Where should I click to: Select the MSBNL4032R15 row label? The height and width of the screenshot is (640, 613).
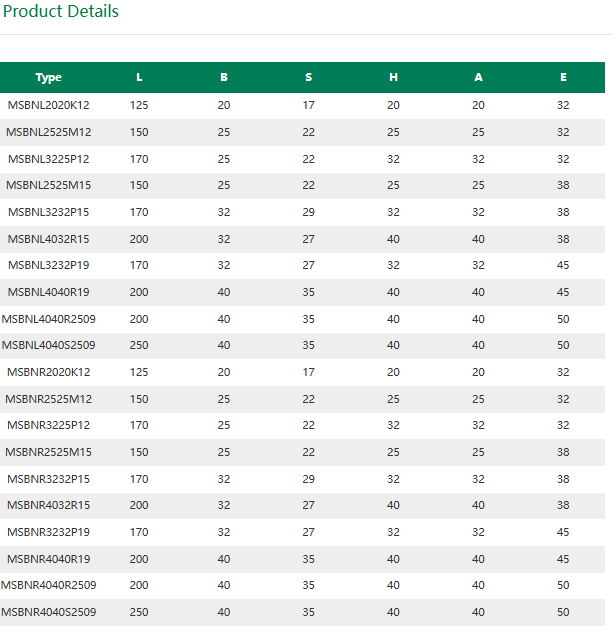point(49,239)
